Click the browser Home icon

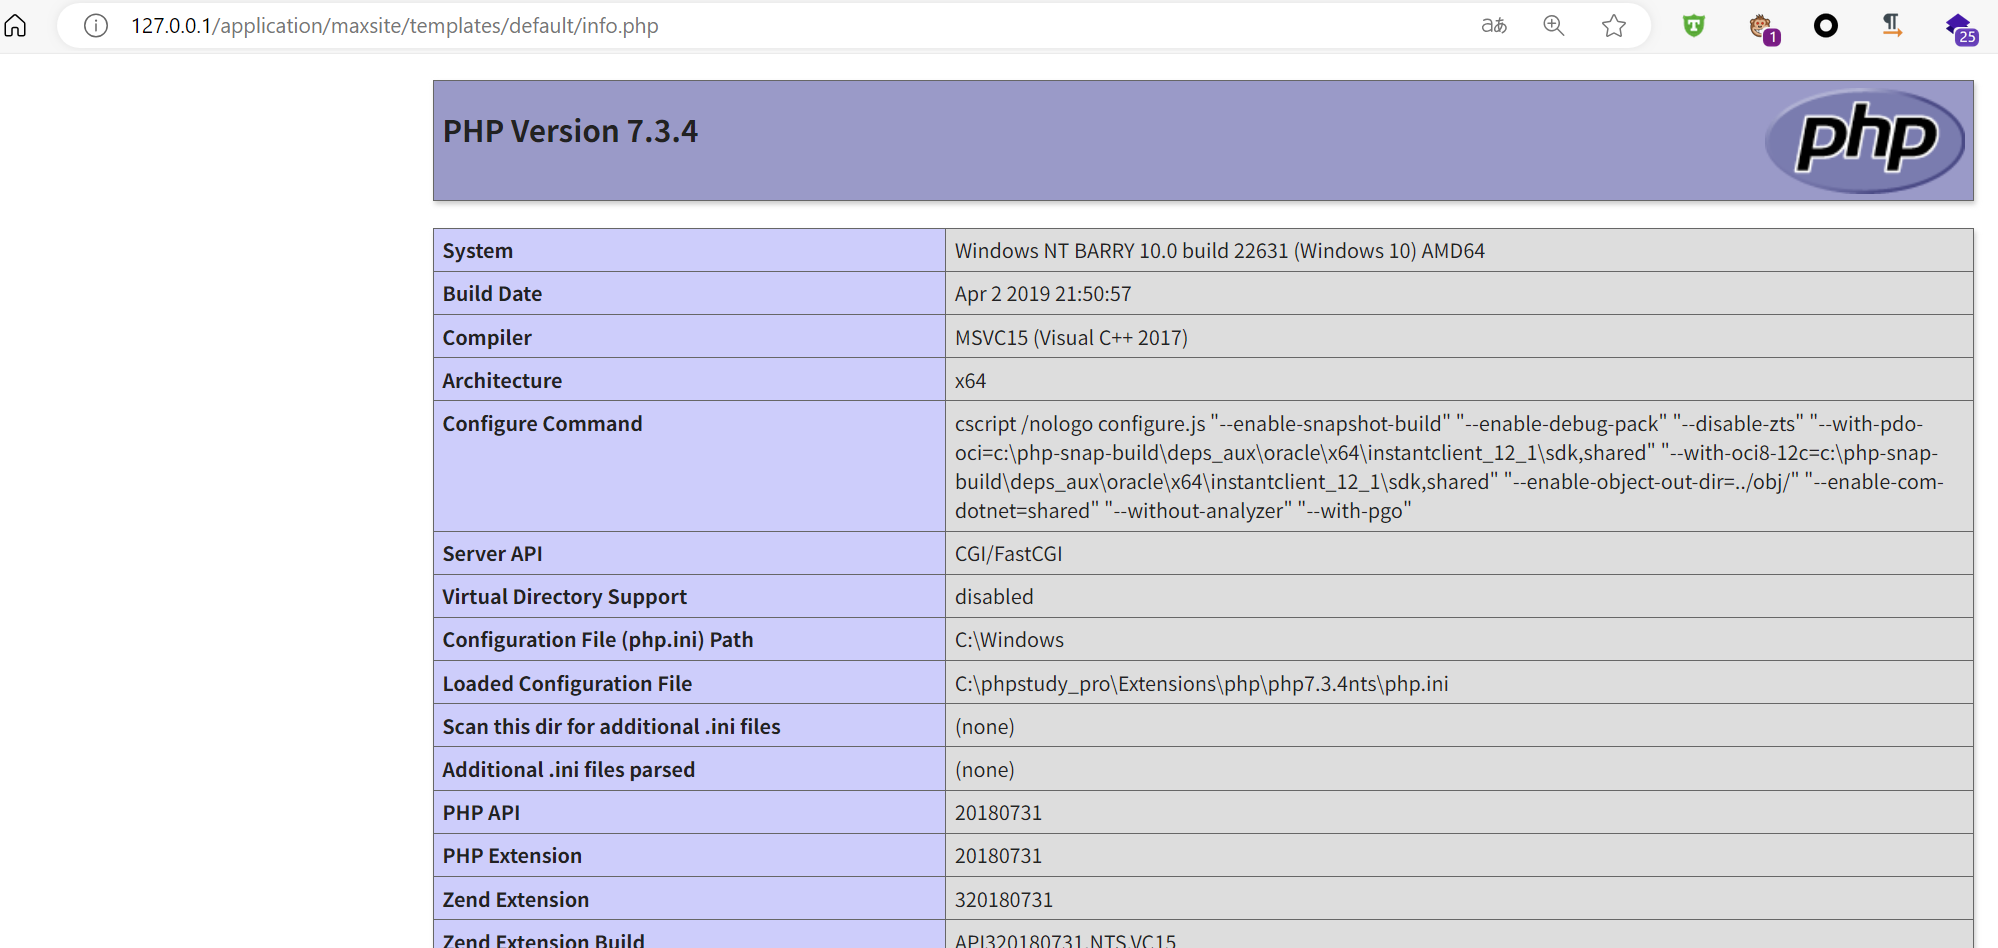tap(16, 25)
